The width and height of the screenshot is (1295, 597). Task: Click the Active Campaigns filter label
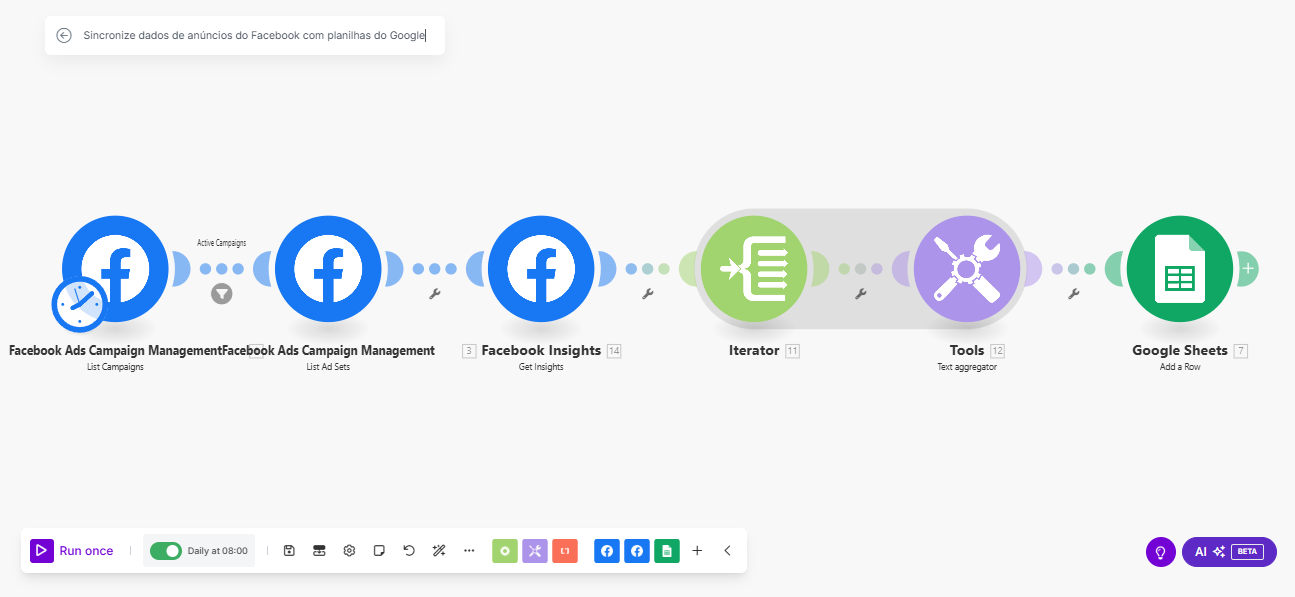point(222,243)
